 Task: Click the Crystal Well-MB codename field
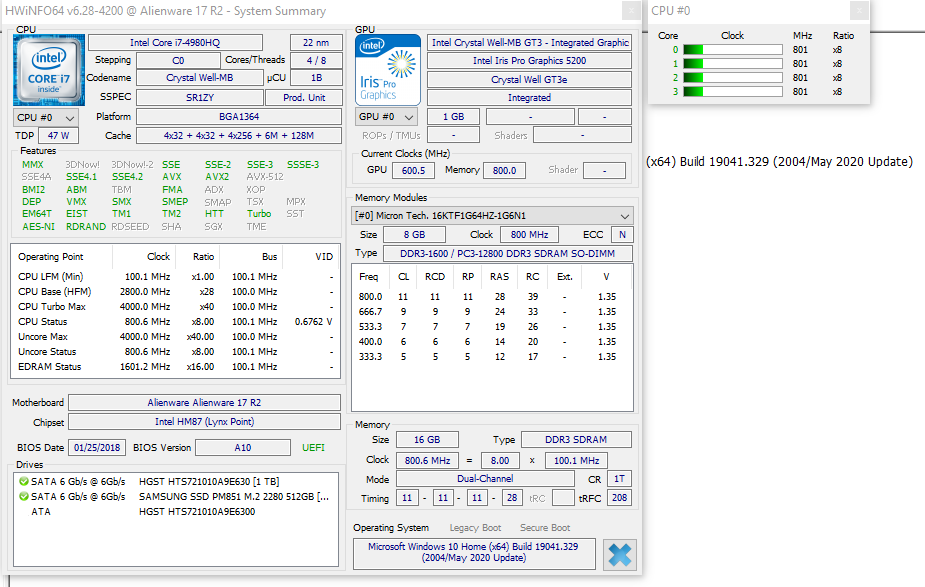[199, 78]
